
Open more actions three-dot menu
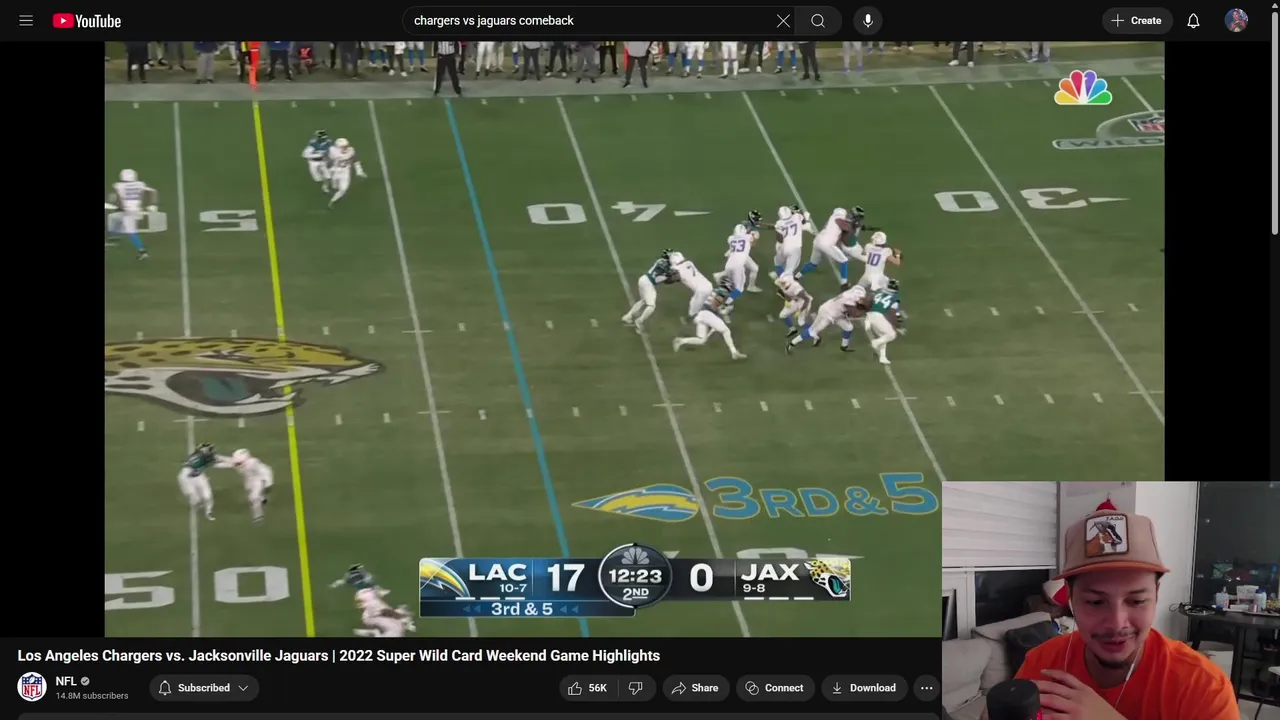(927, 688)
